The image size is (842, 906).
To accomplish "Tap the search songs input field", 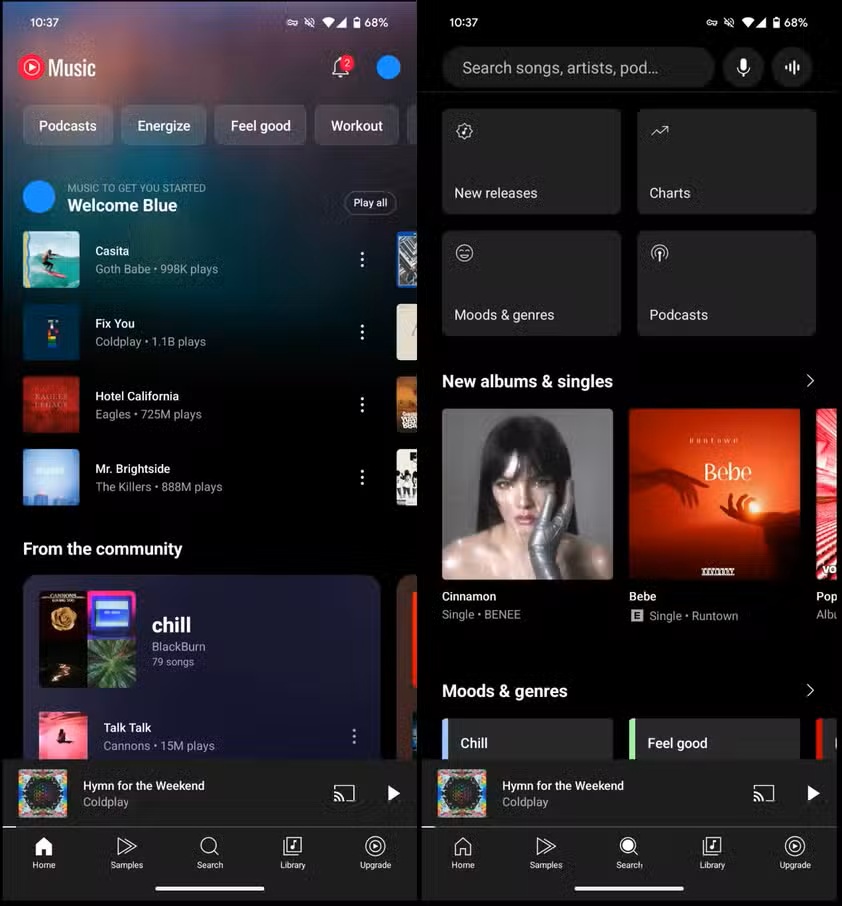I will 577,68.
